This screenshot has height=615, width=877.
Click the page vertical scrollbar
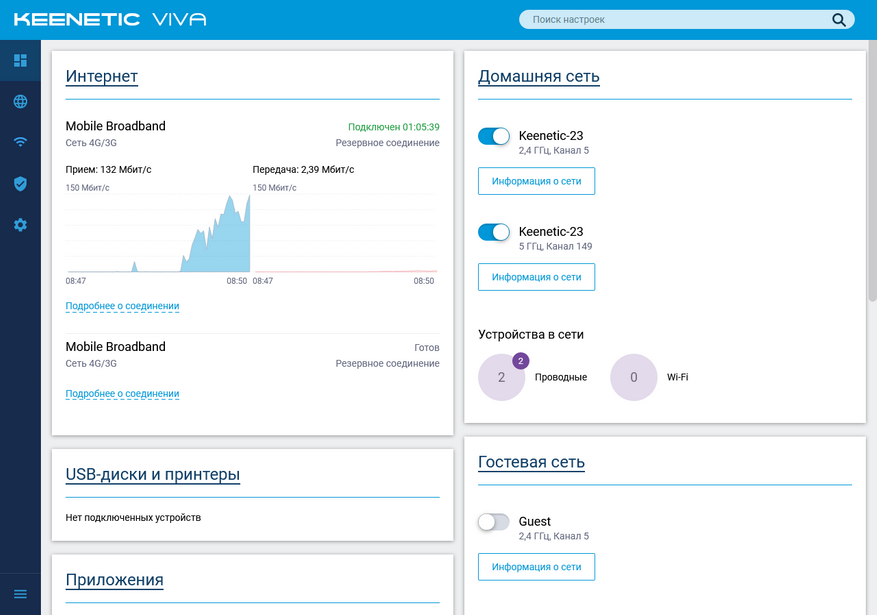pyautogui.click(x=873, y=171)
